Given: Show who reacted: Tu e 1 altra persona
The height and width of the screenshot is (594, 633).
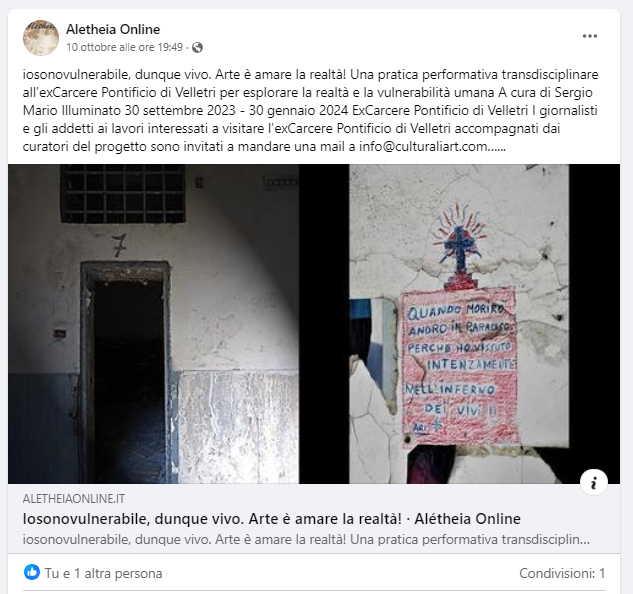Looking at the screenshot, I should [103, 573].
